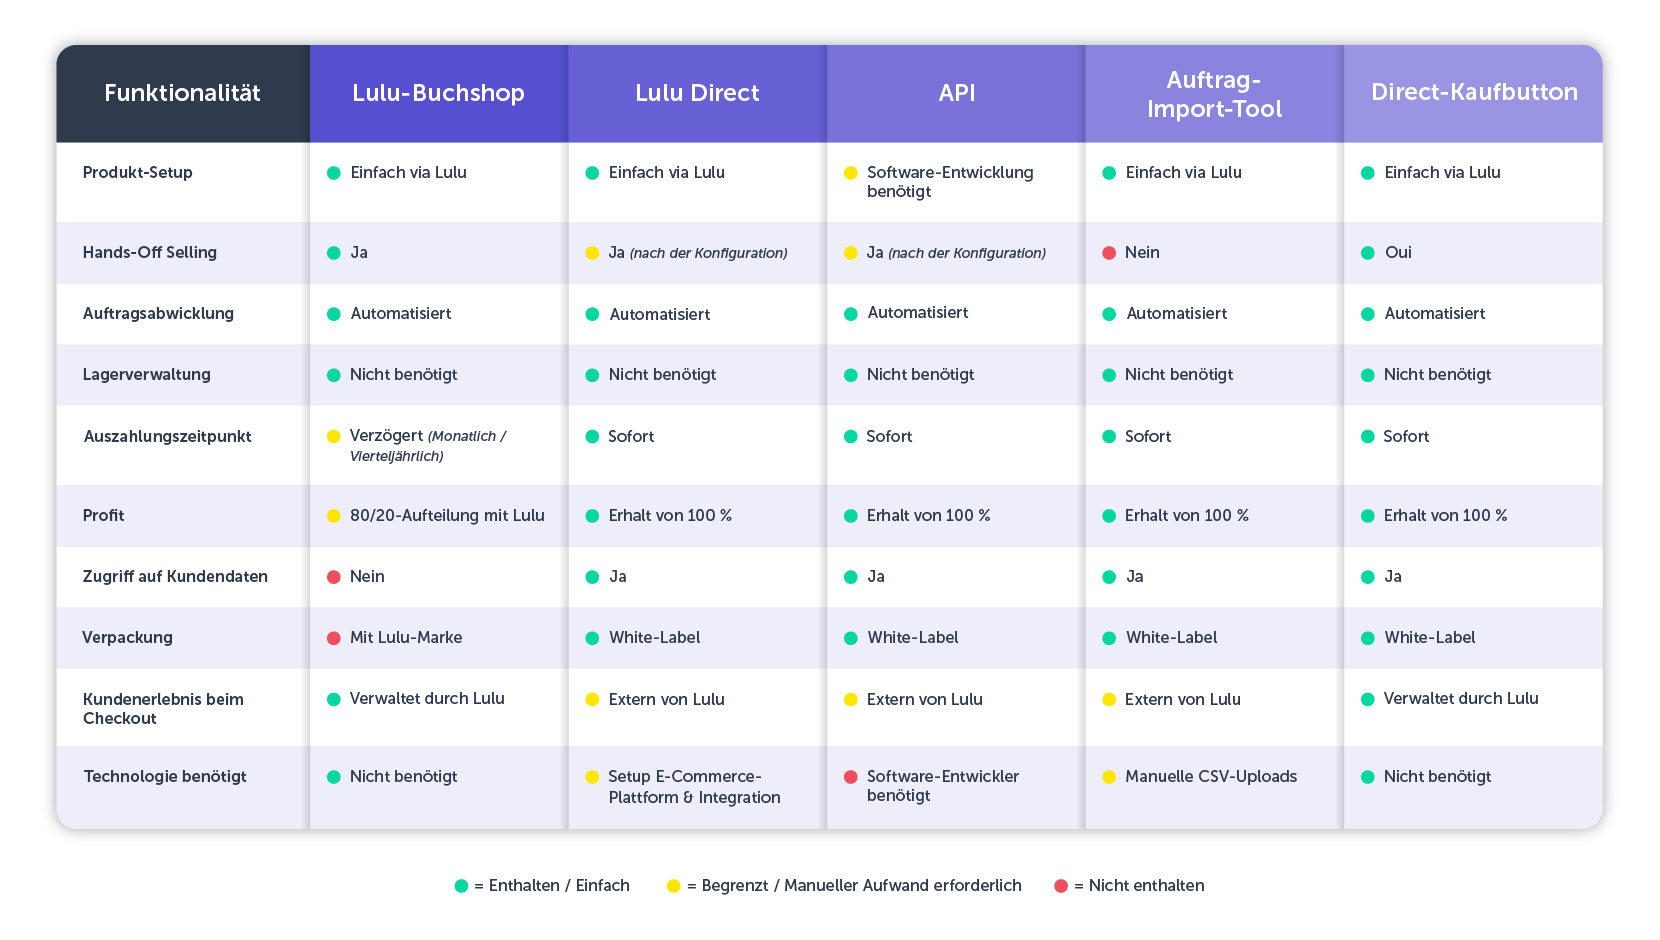This screenshot has width=1660, height=940.
Task: Click Sofort under API column
Action: 890,436
